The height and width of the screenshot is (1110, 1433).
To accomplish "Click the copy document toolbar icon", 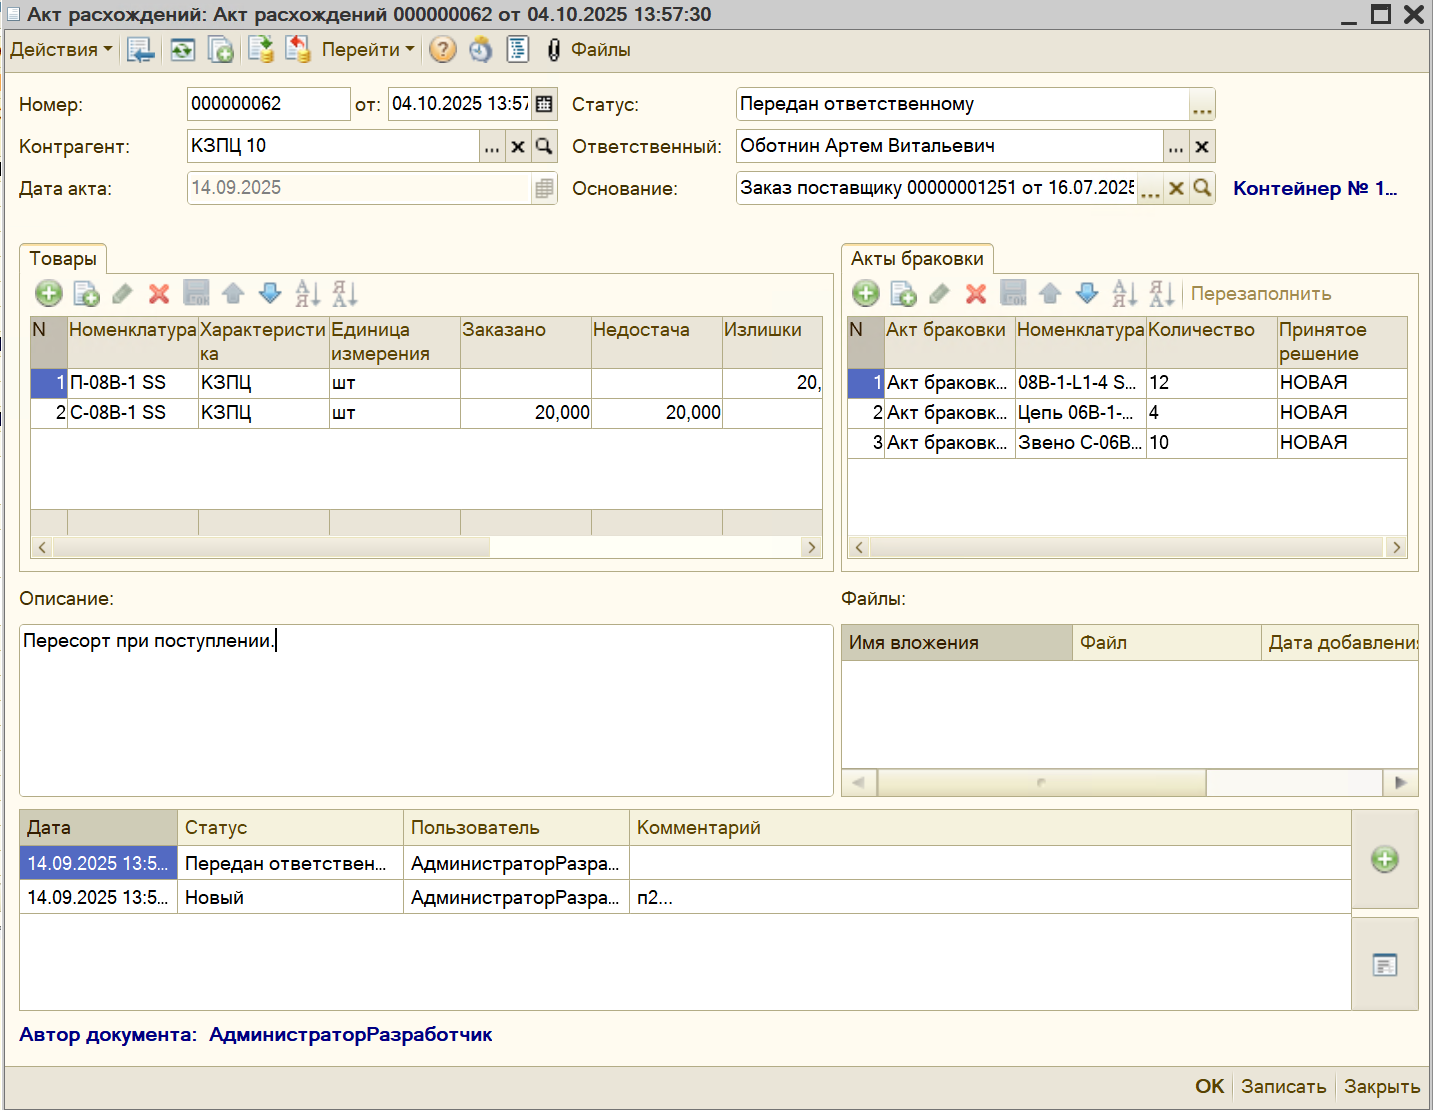I will 221,49.
